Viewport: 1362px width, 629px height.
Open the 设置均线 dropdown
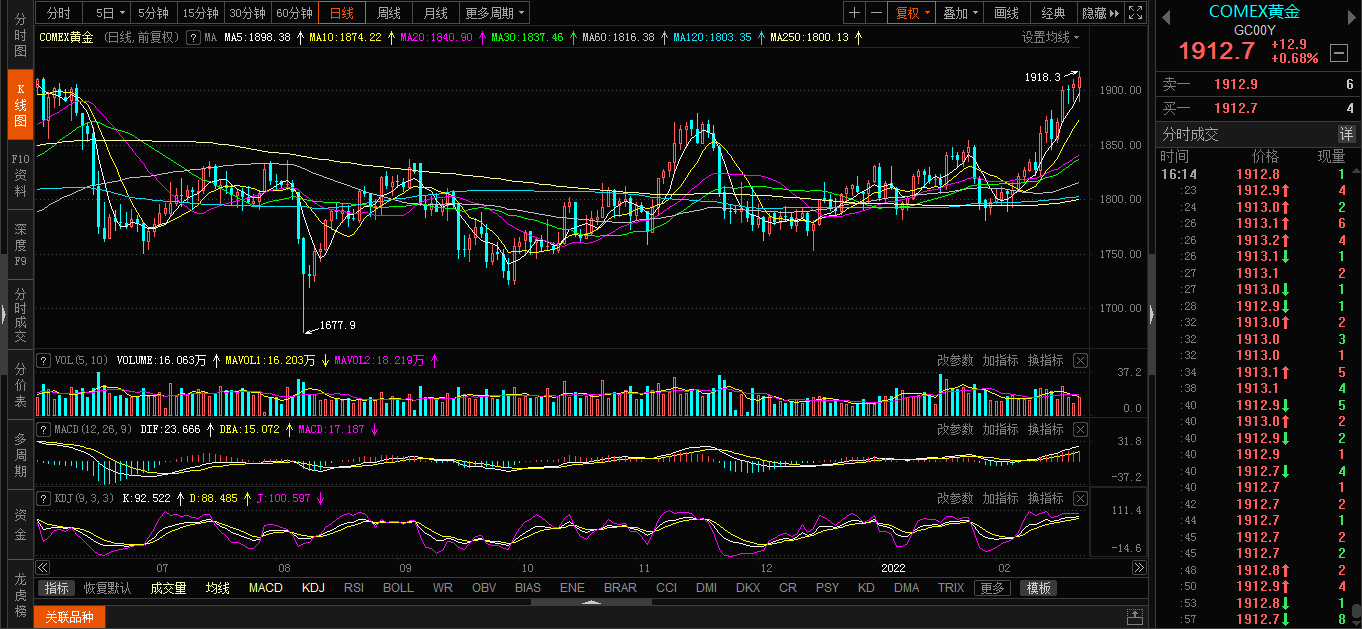click(x=1050, y=37)
